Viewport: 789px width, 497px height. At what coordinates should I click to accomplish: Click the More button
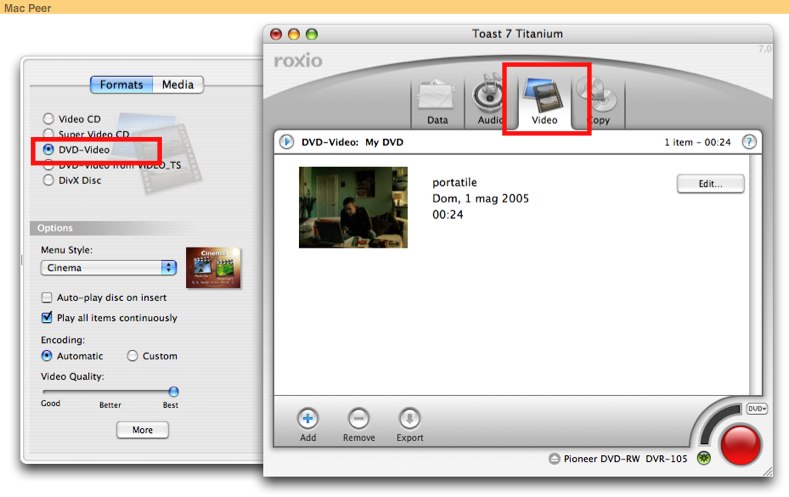(x=142, y=430)
